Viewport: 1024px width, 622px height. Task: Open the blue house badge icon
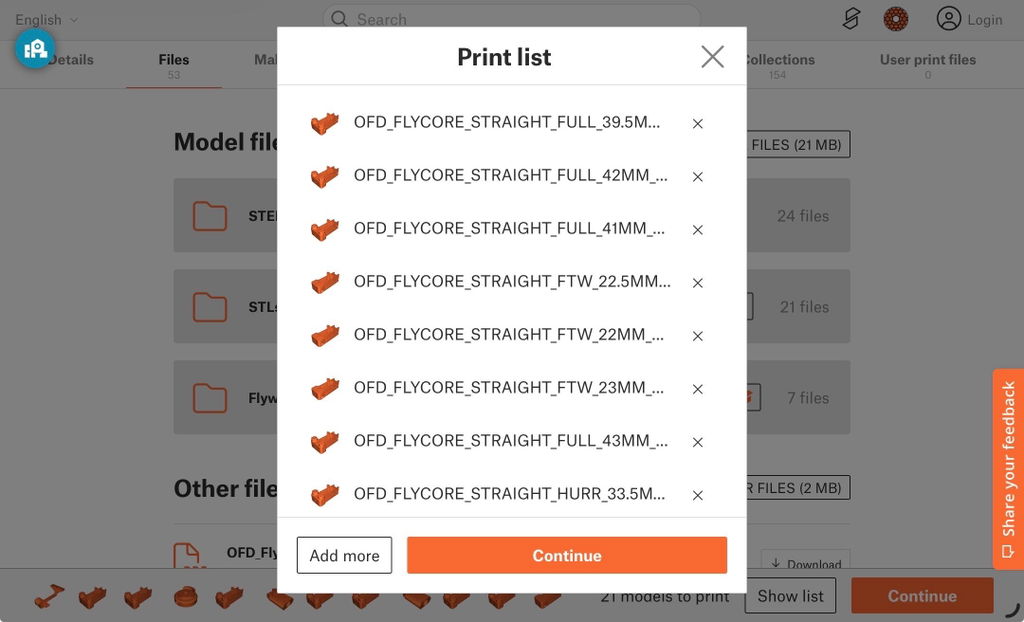[35, 48]
